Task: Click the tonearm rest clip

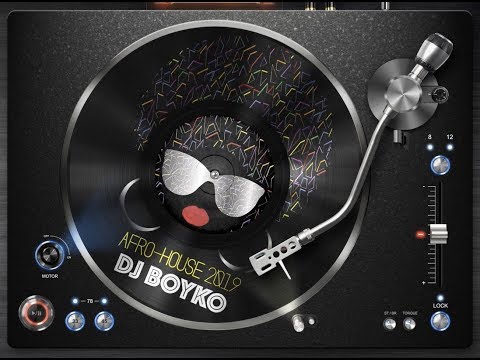Action: (x=400, y=137)
